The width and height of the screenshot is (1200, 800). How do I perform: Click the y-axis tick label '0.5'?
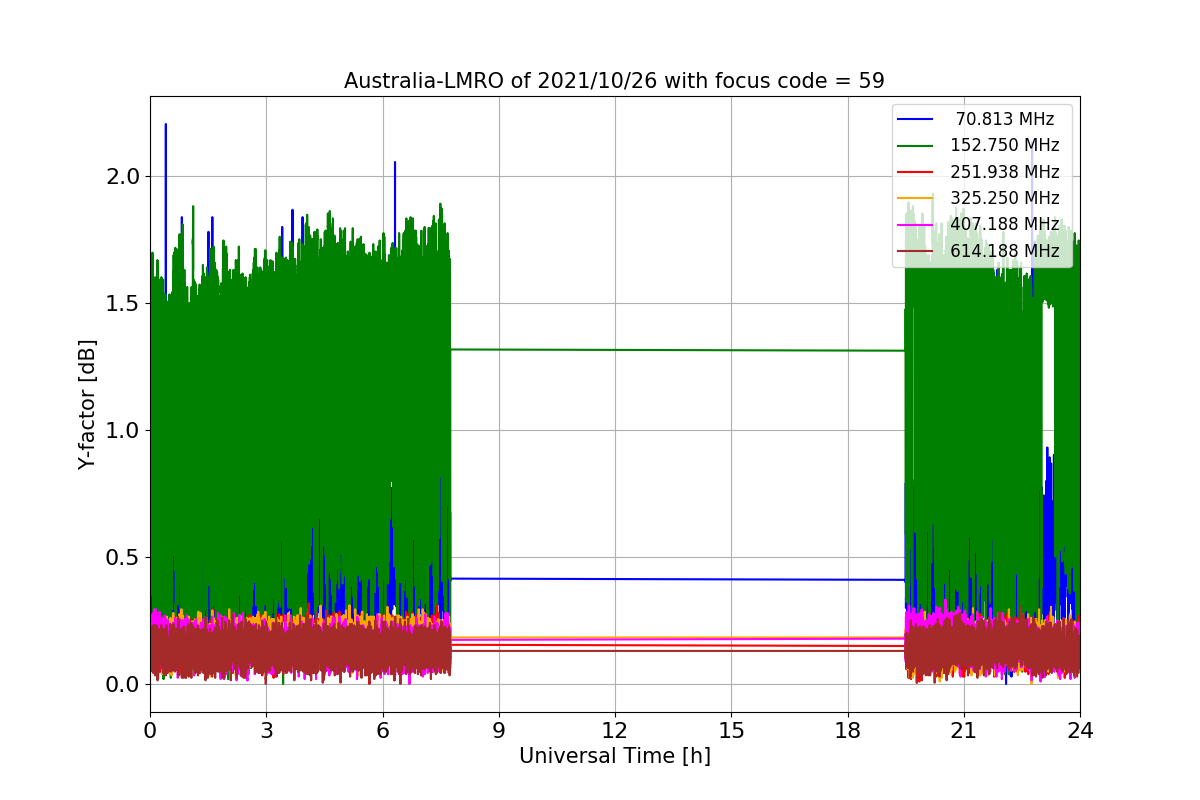[125, 558]
